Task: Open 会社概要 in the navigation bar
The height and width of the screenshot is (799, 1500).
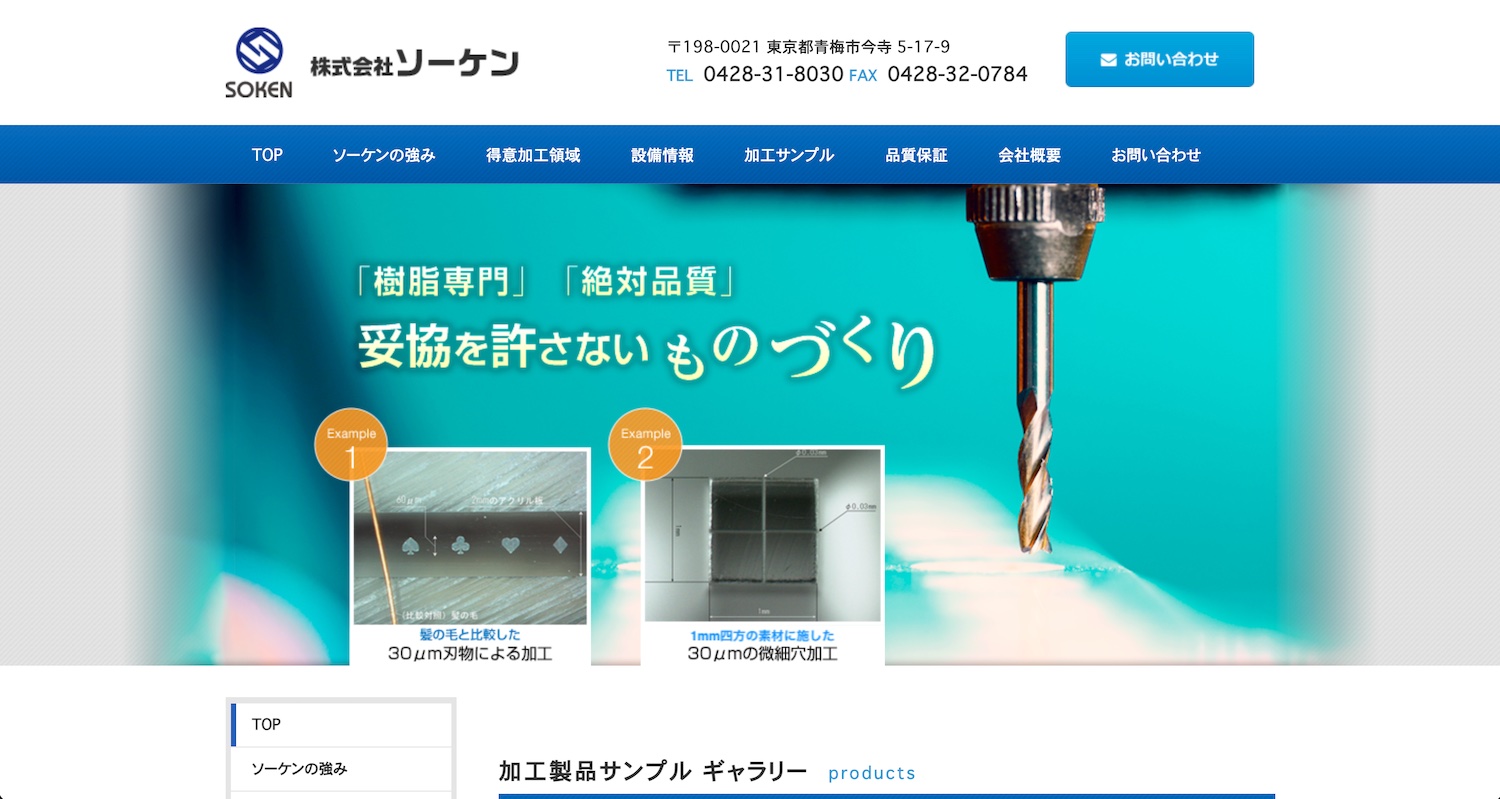Action: pyautogui.click(x=1029, y=155)
